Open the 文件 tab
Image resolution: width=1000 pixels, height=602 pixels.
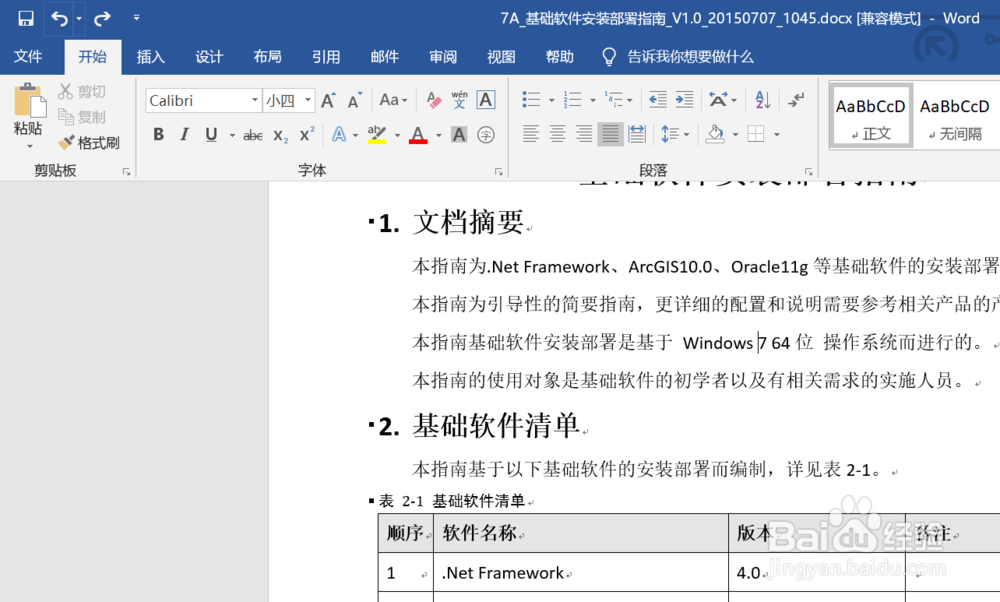point(28,57)
